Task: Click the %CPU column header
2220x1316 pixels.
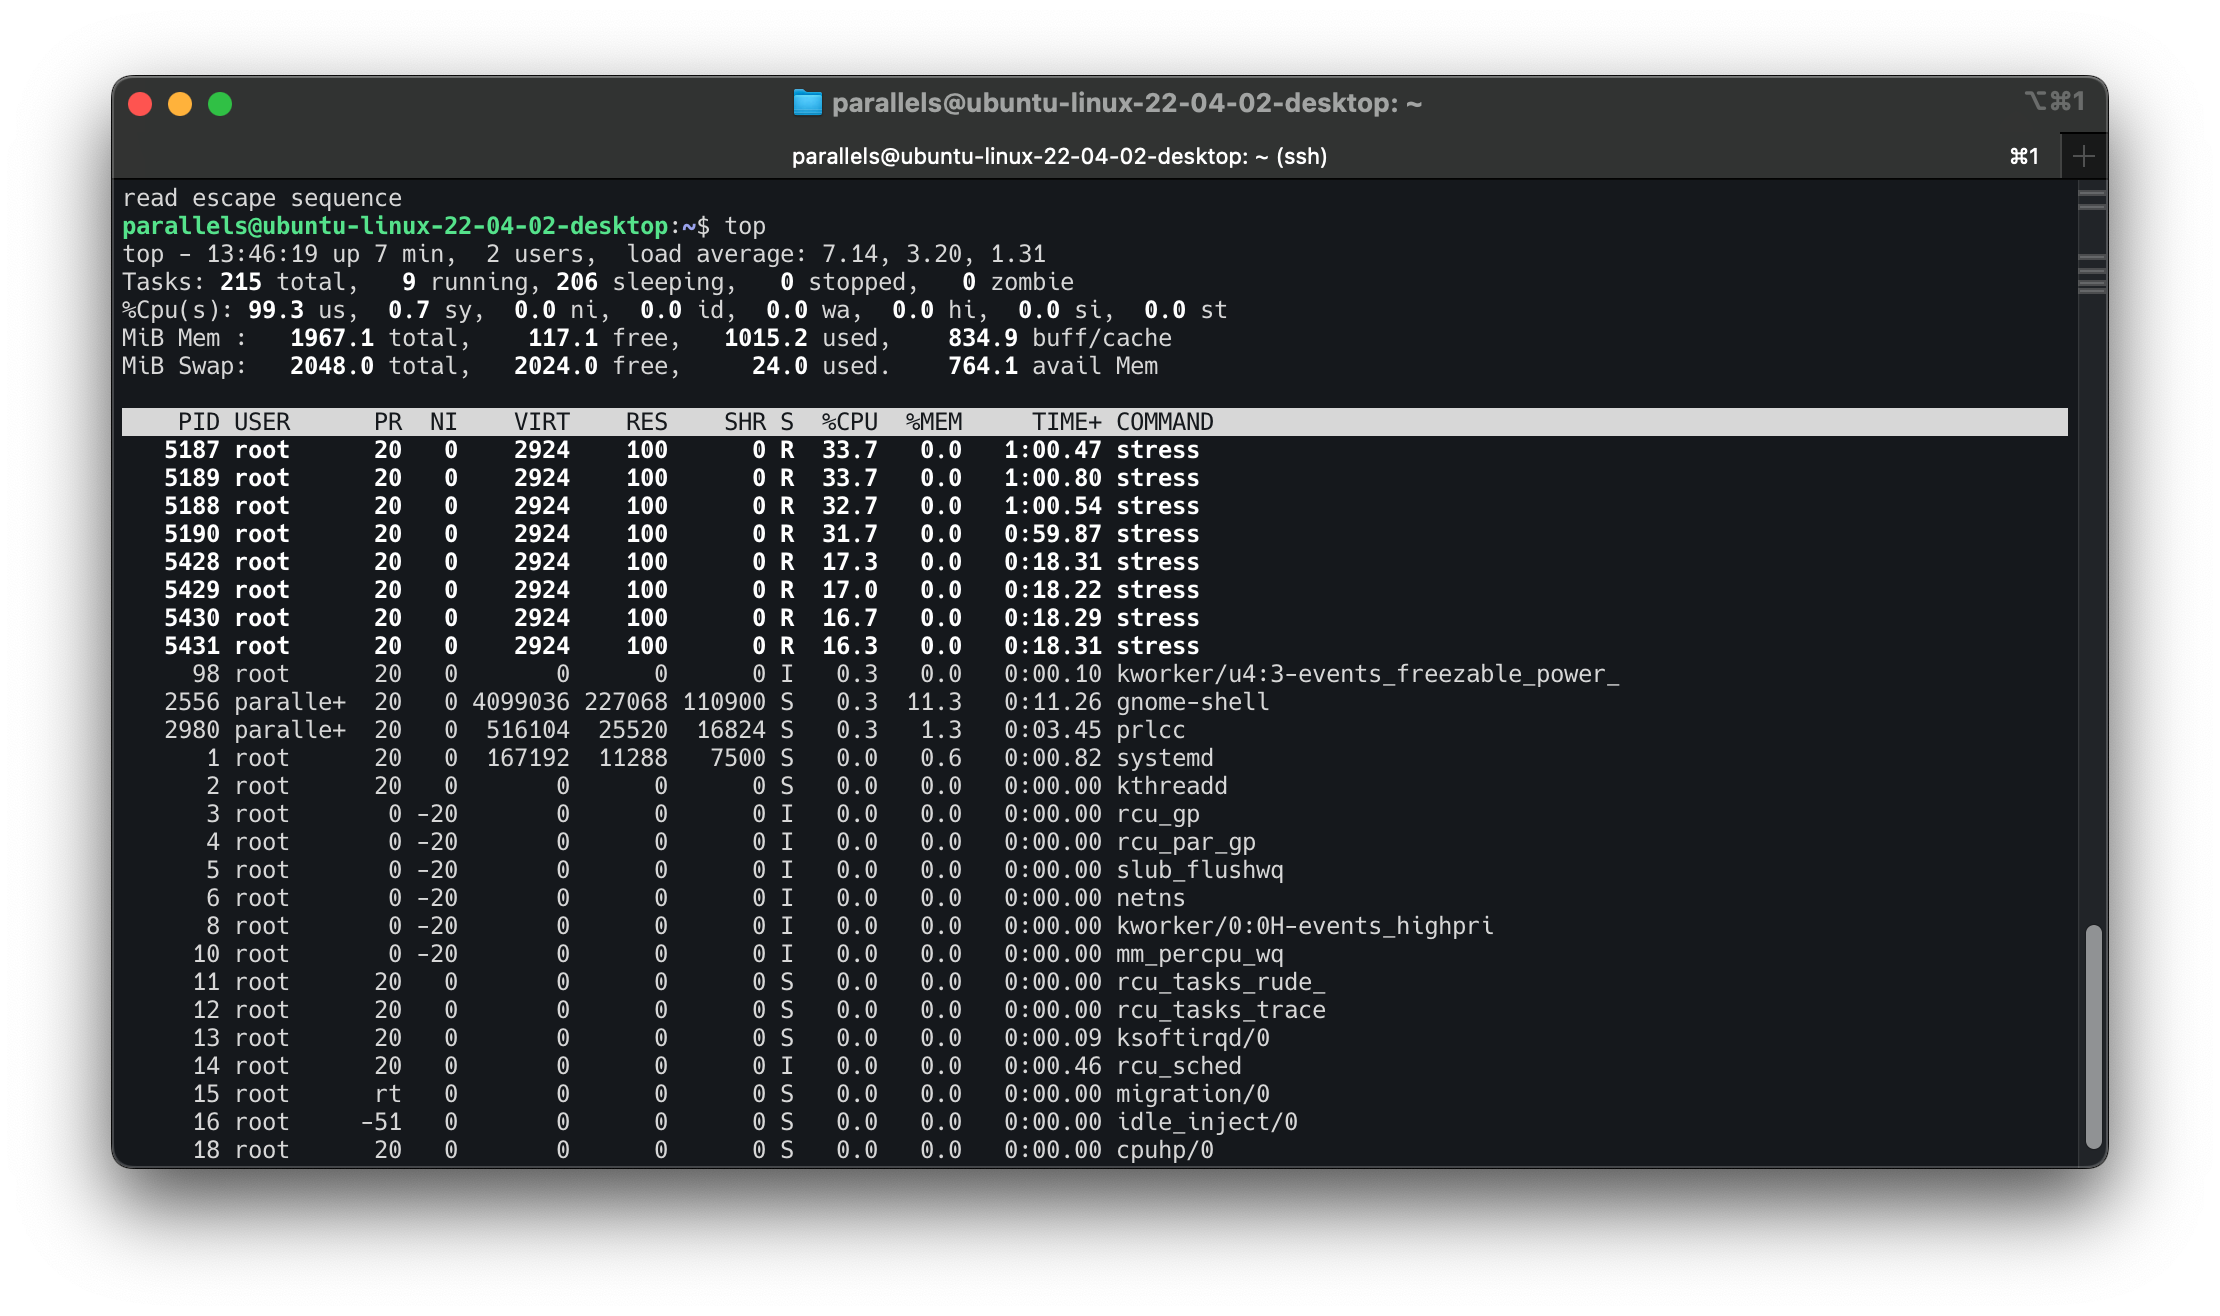Action: coord(850,422)
